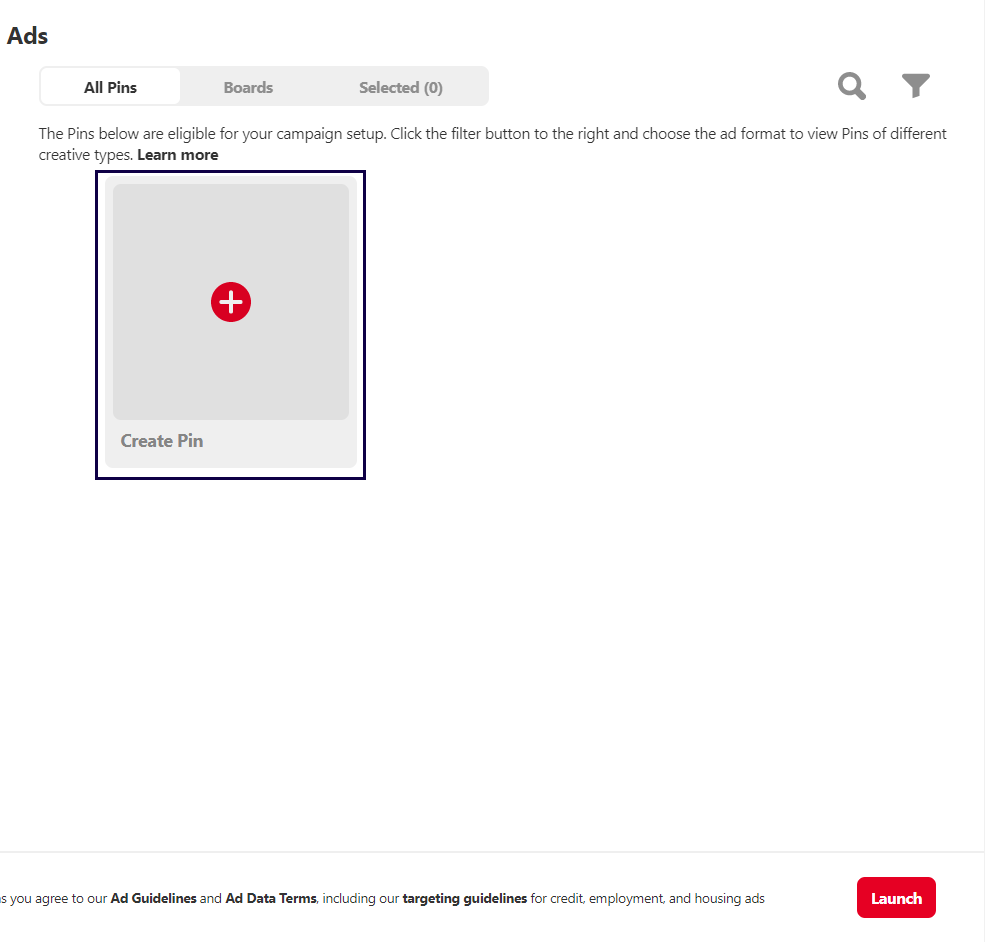Viewport: 985px width, 942px height.
Task: Open the Selected (0) tab
Action: click(x=400, y=87)
